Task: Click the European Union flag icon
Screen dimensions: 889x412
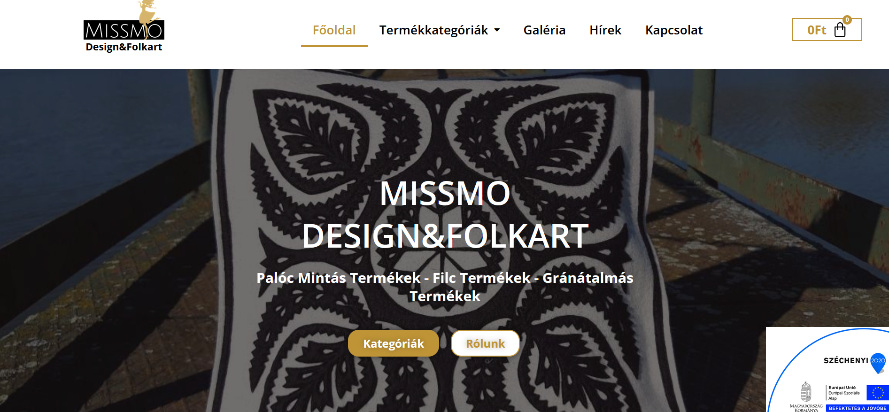Action: click(877, 393)
